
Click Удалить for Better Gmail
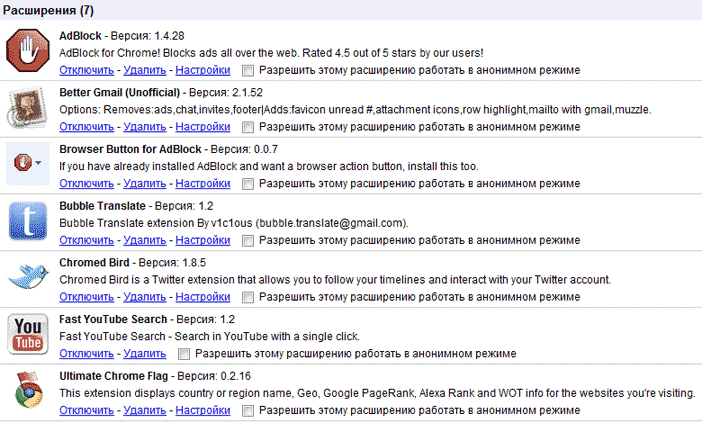click(145, 127)
